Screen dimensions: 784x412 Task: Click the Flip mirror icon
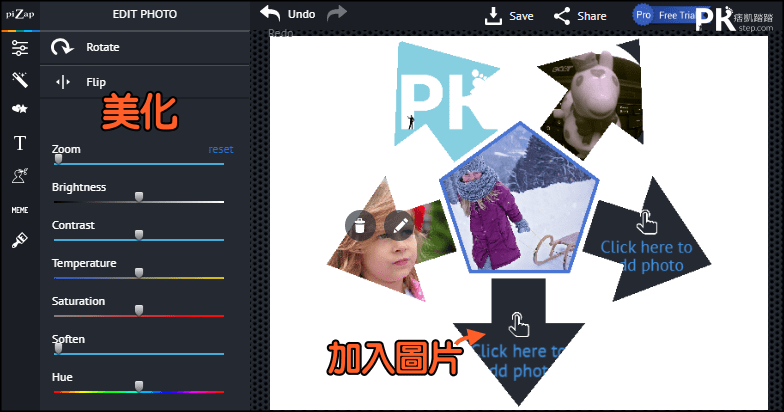pyautogui.click(x=63, y=82)
